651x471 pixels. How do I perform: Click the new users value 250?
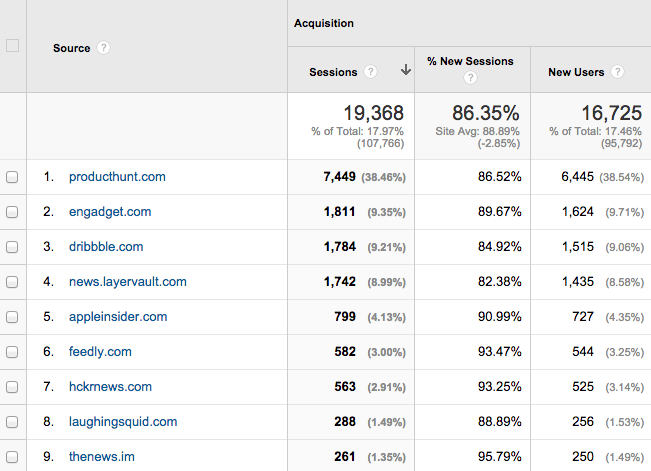click(583, 456)
